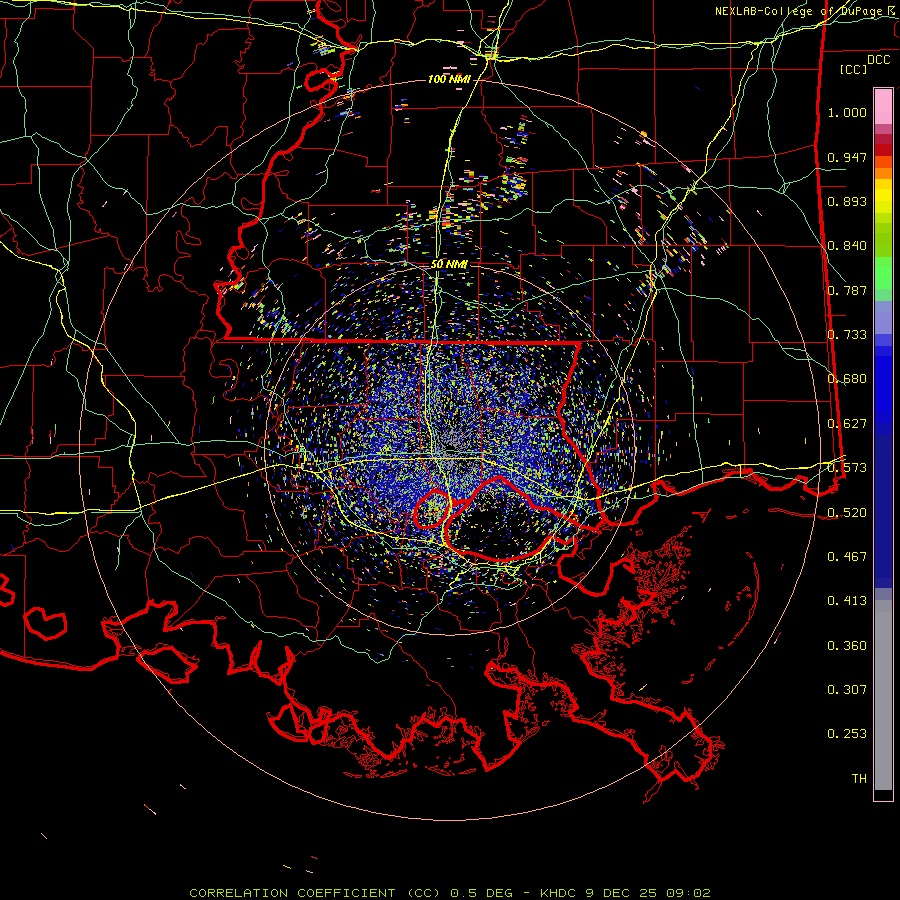Viewport: 900px width, 900px height.
Task: Click the gray low-value color bar segment
Action: (883, 695)
